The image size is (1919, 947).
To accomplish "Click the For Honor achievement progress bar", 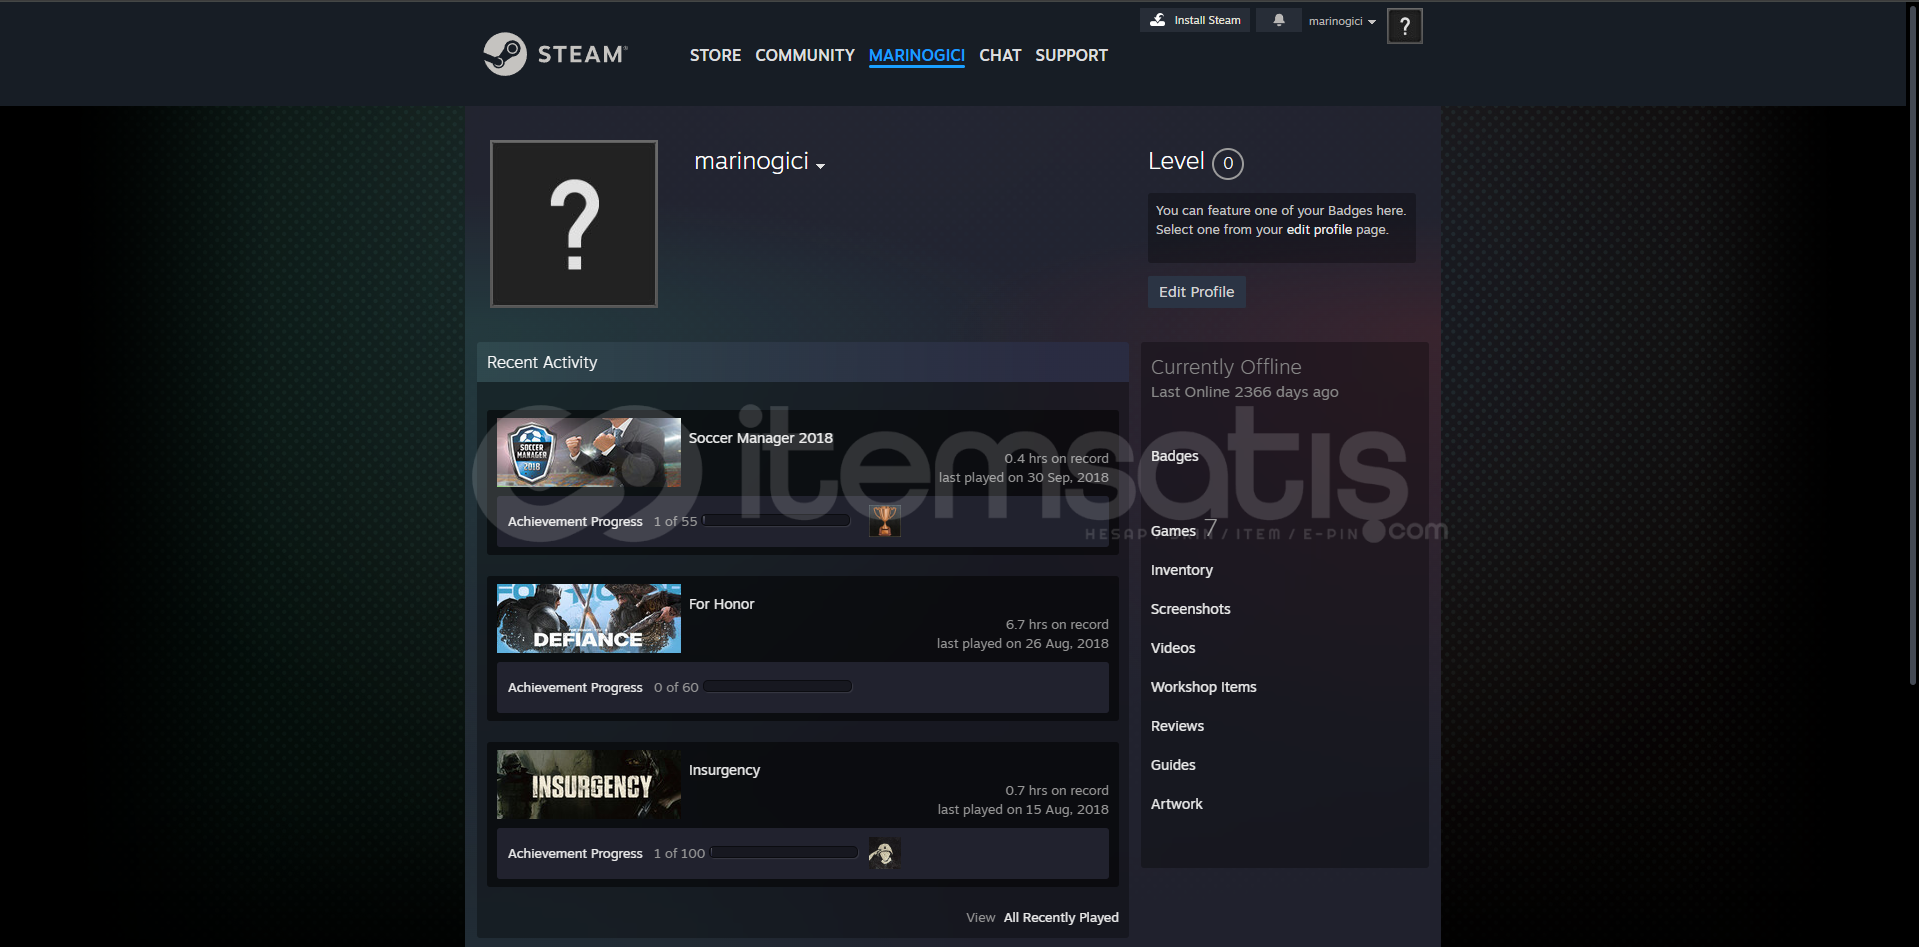I will pyautogui.click(x=777, y=686).
